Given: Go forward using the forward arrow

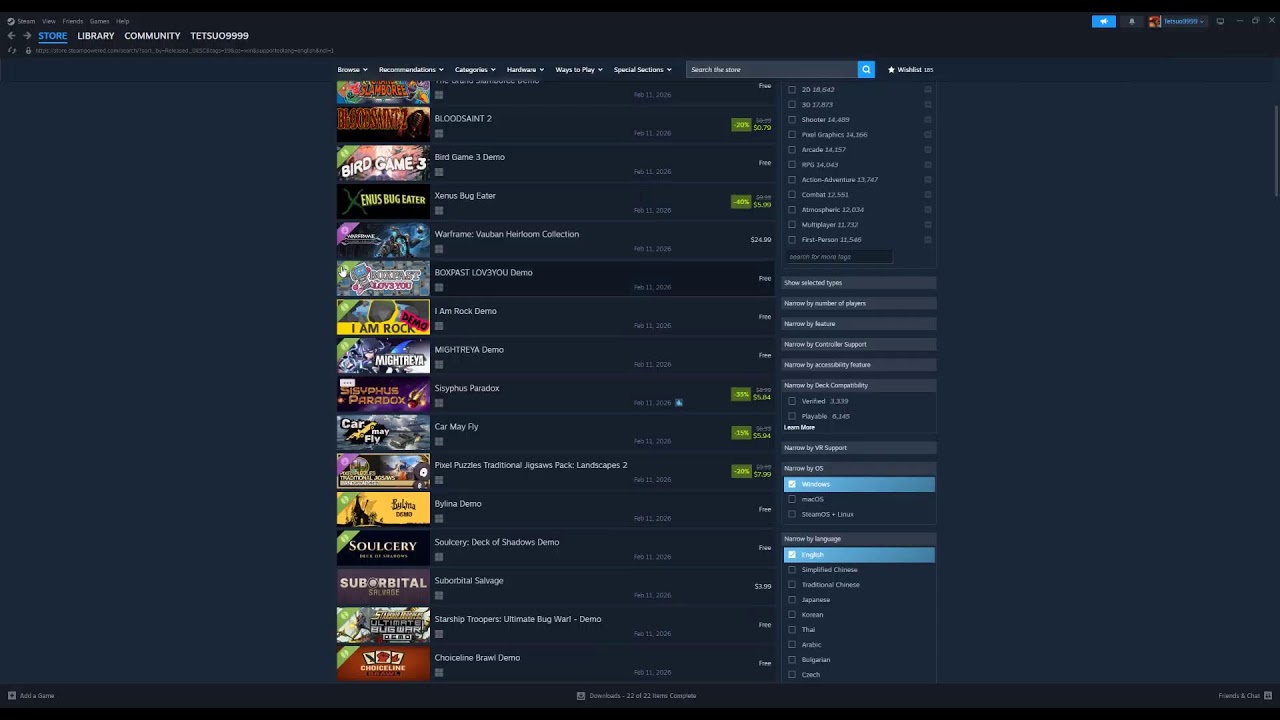Looking at the screenshot, I should point(28,36).
